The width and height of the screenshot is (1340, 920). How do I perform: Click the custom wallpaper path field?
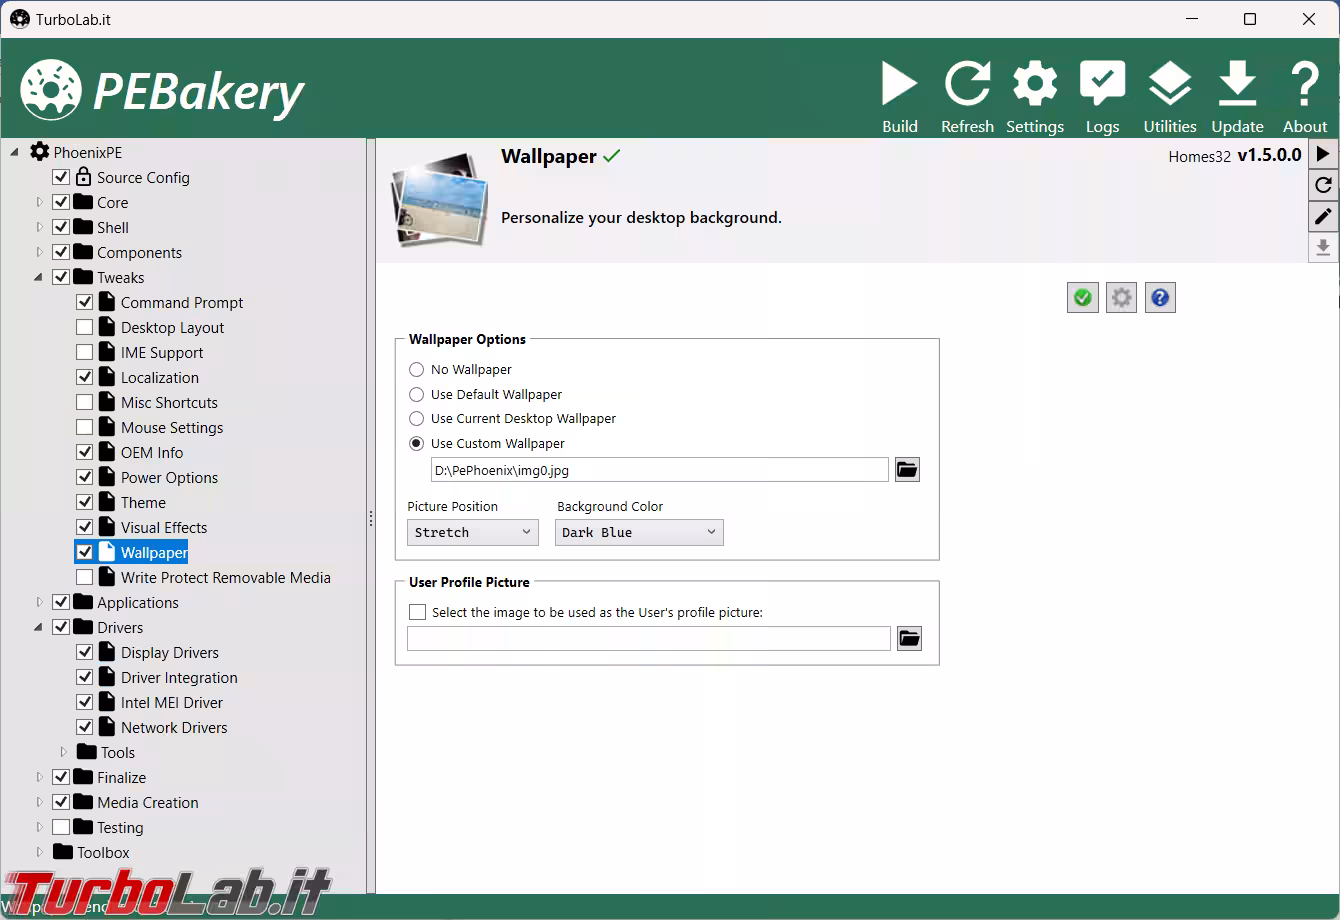coord(659,470)
